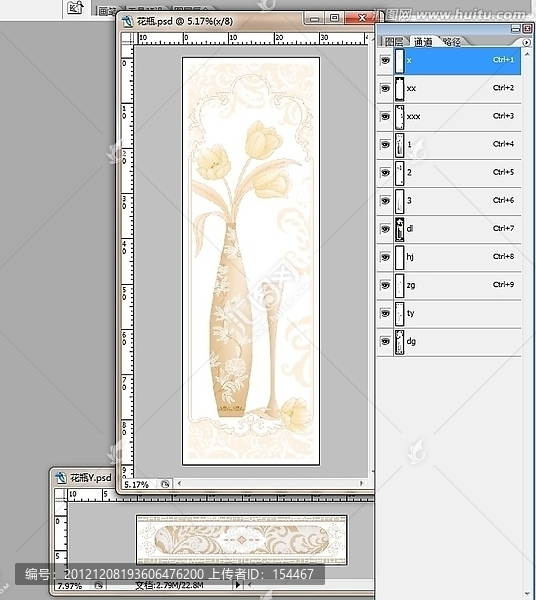
Task: Maximize the 花瓶.psd document window
Action: click(x=334, y=18)
